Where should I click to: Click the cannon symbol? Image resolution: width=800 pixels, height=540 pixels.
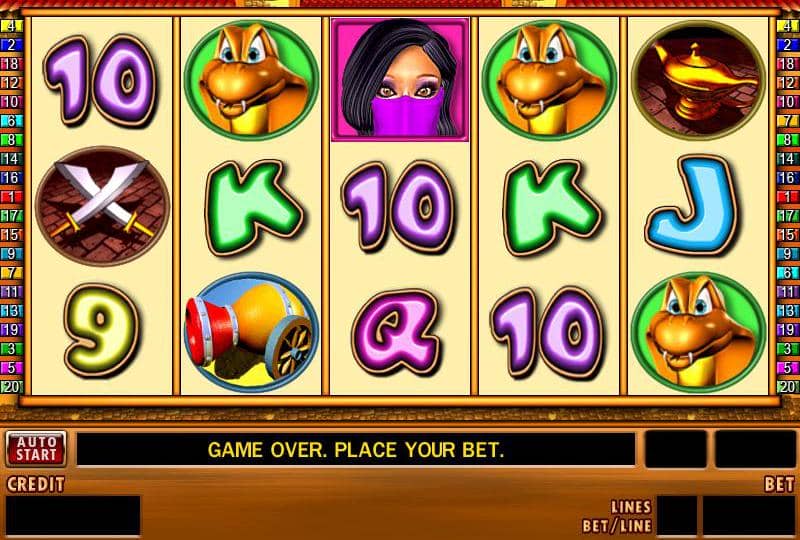click(252, 332)
